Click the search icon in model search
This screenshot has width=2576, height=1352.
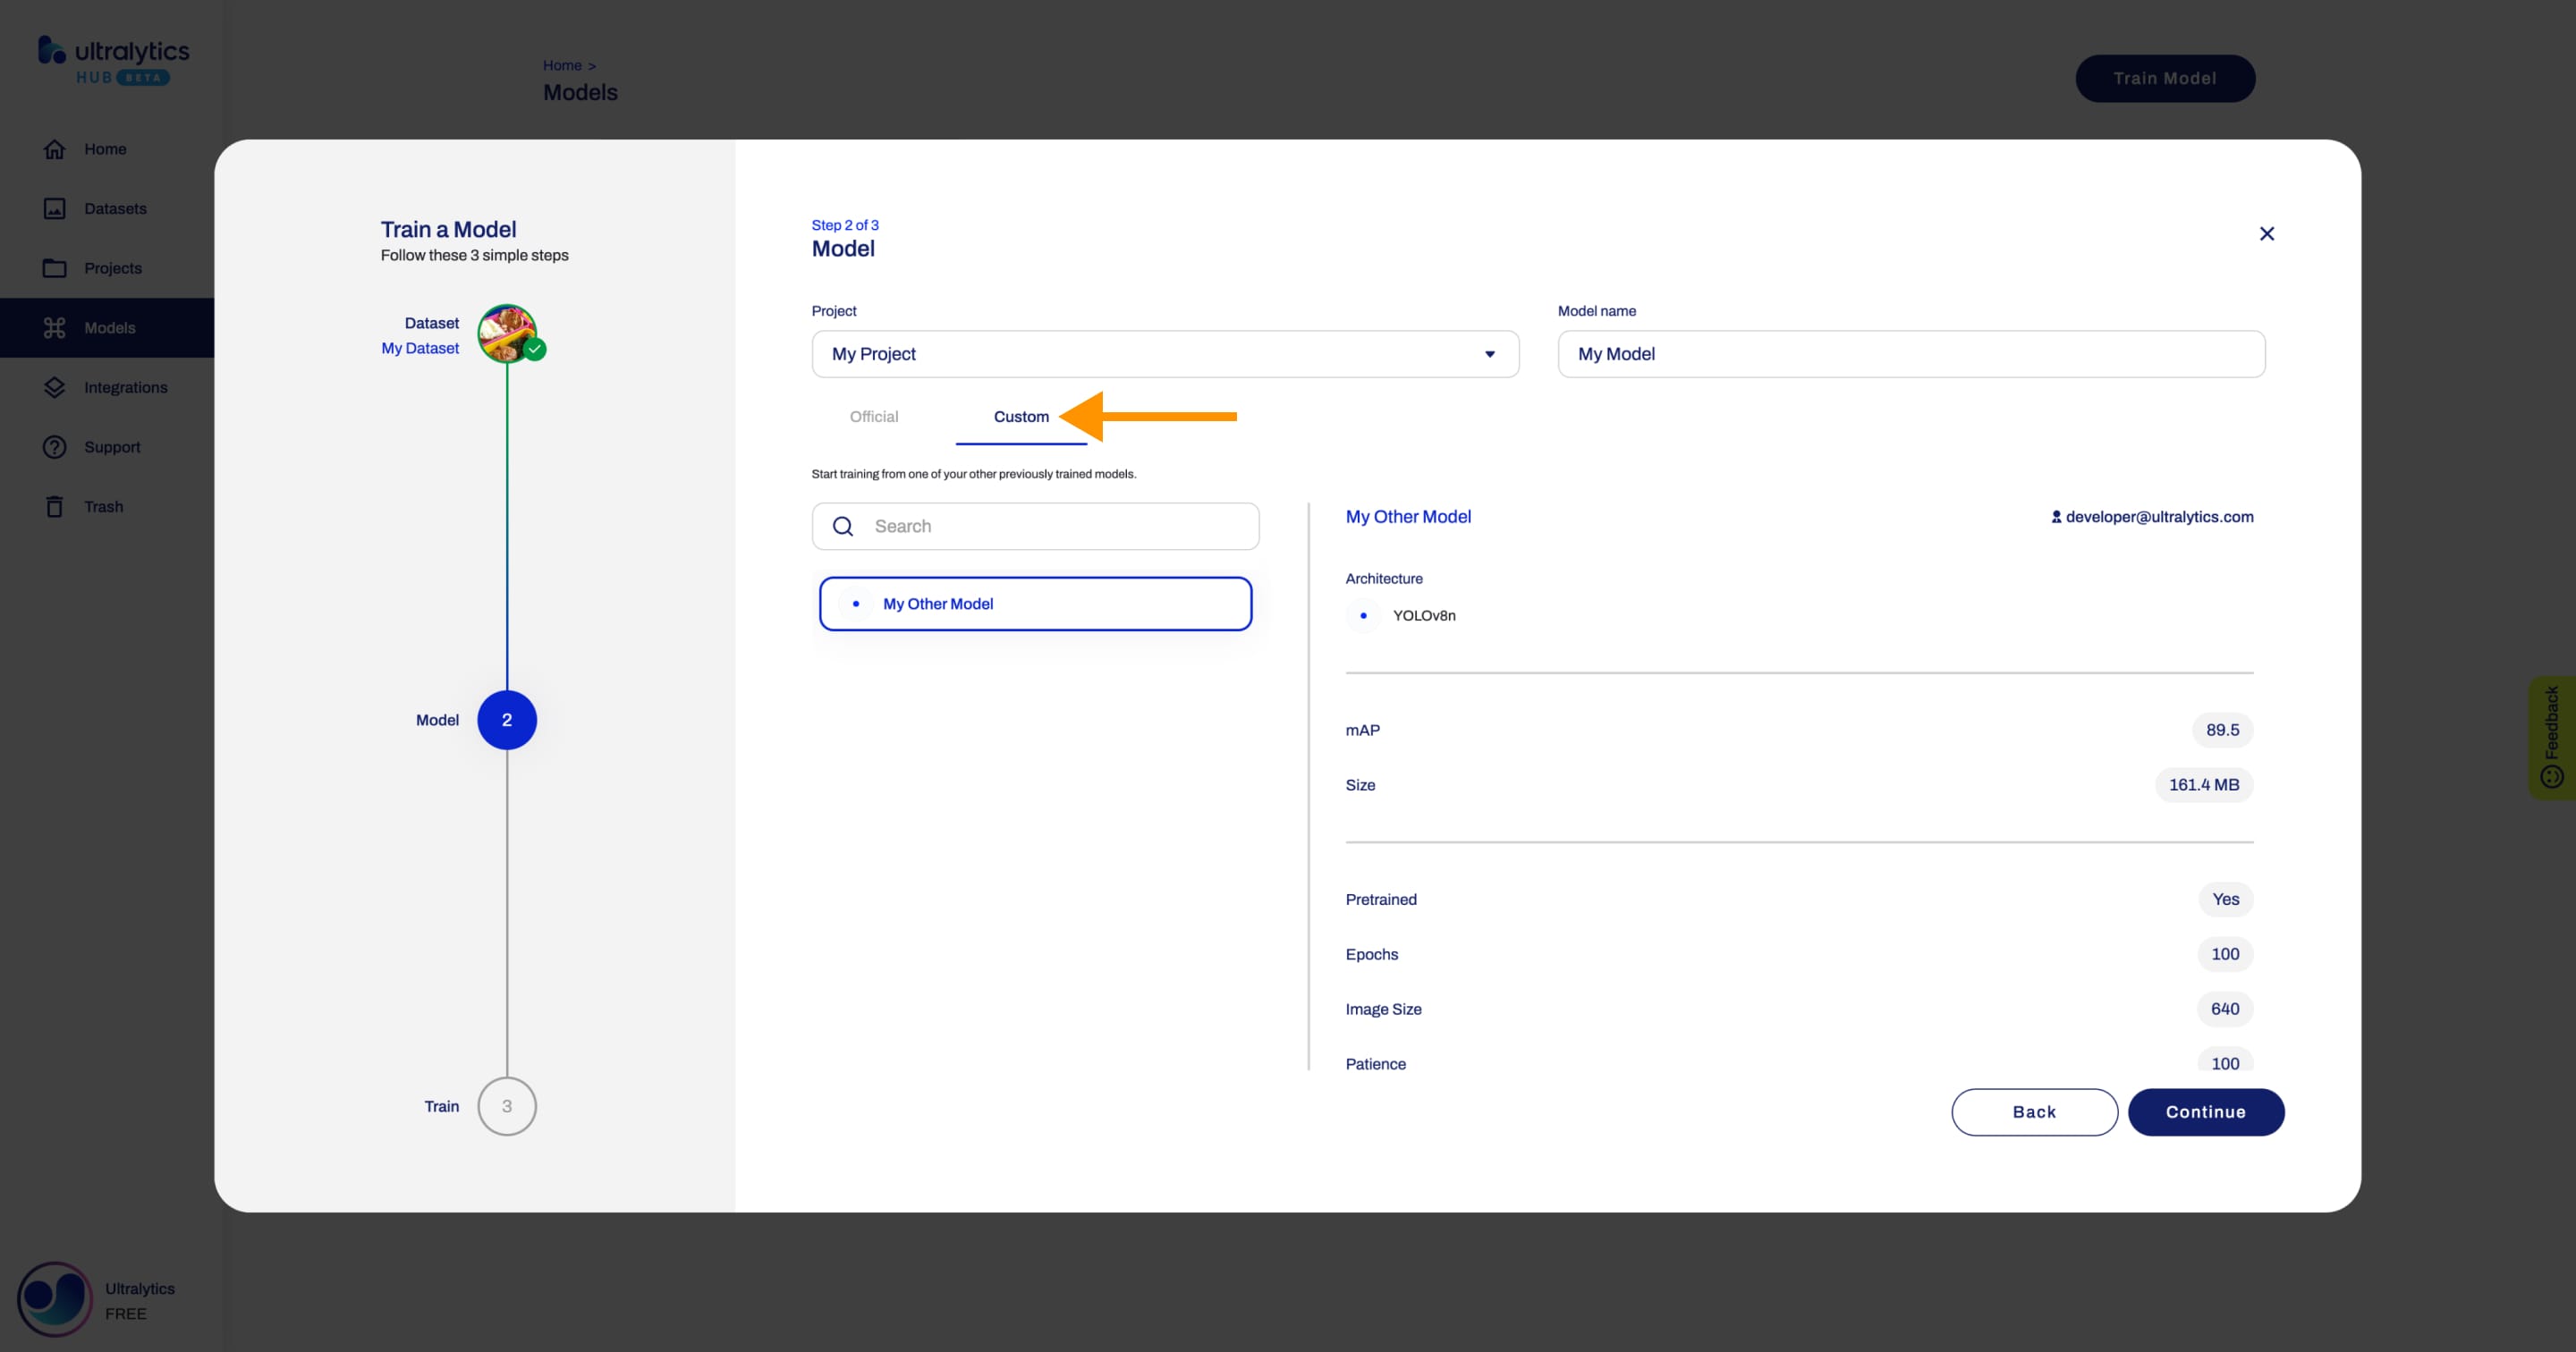[x=843, y=525]
